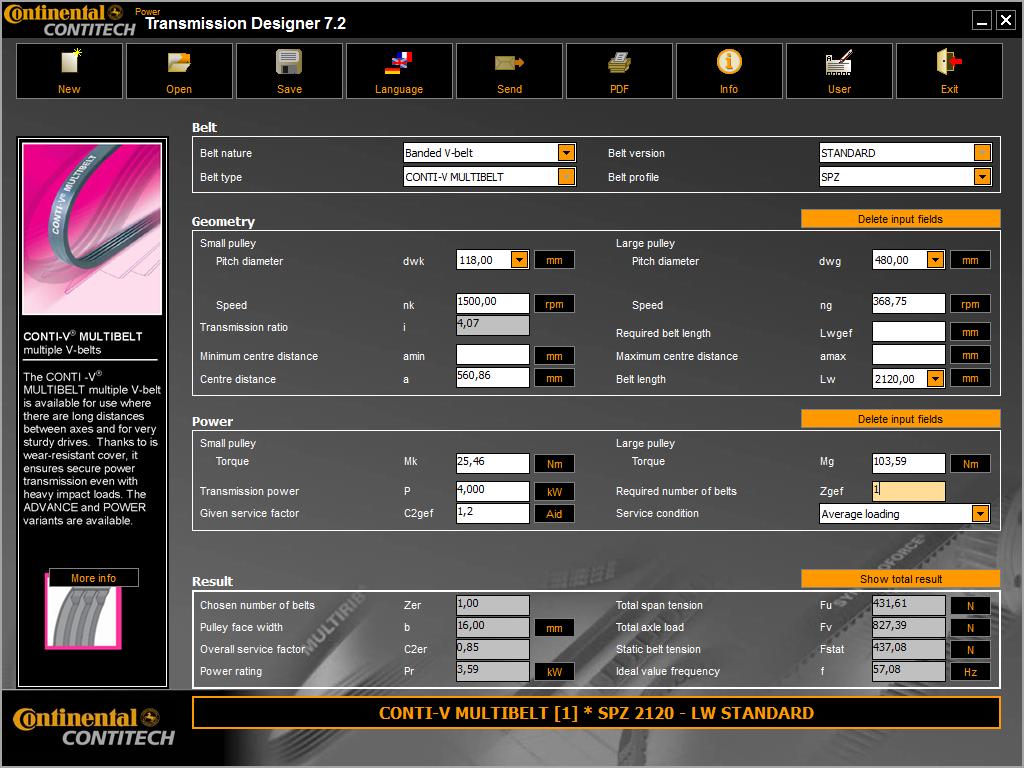The image size is (1024, 768).
Task: Expand the Belt type dropdown
Action: click(566, 176)
